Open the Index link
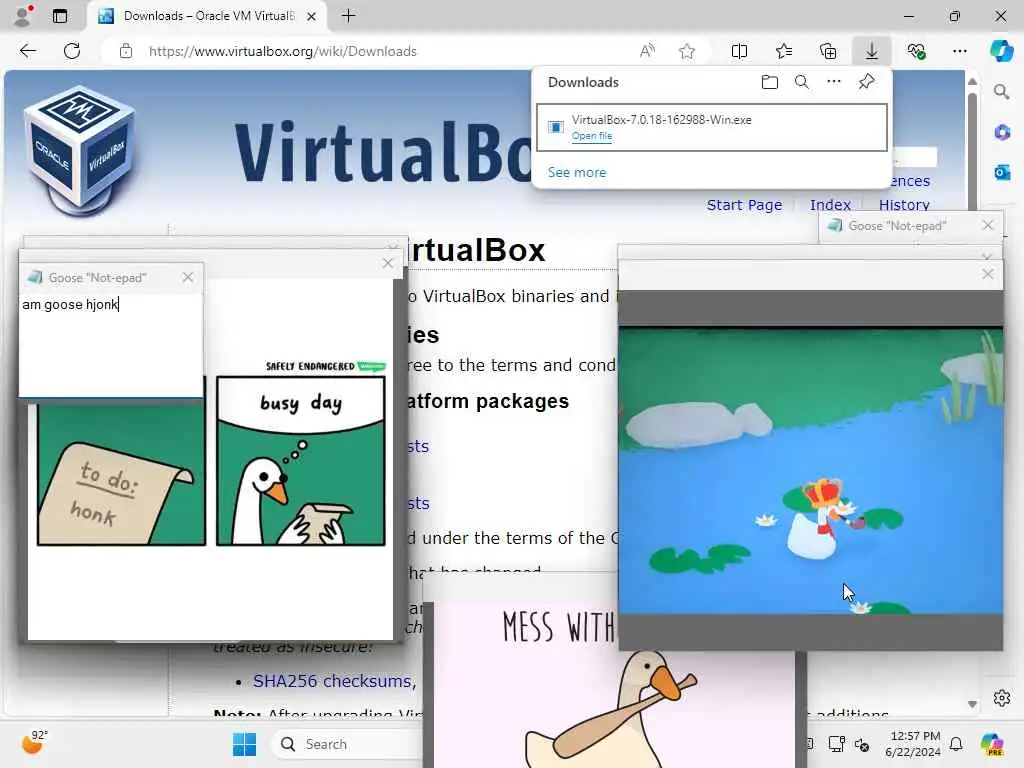 pyautogui.click(x=830, y=205)
